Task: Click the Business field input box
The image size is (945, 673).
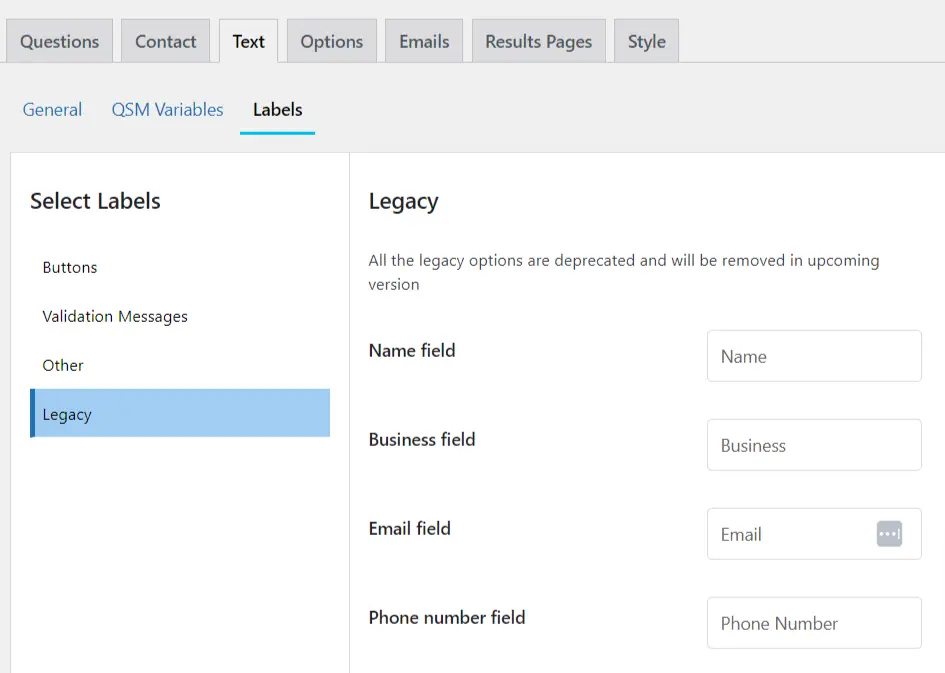Action: click(813, 444)
